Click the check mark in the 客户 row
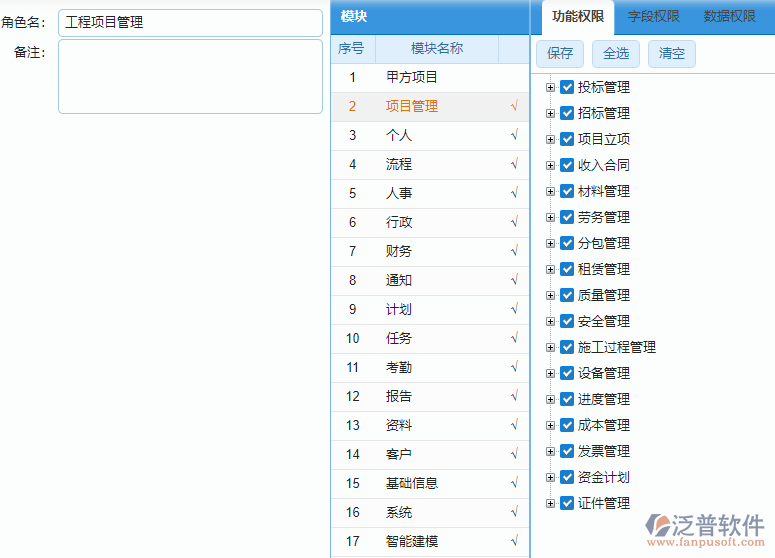The width and height of the screenshot is (775, 558). (514, 454)
